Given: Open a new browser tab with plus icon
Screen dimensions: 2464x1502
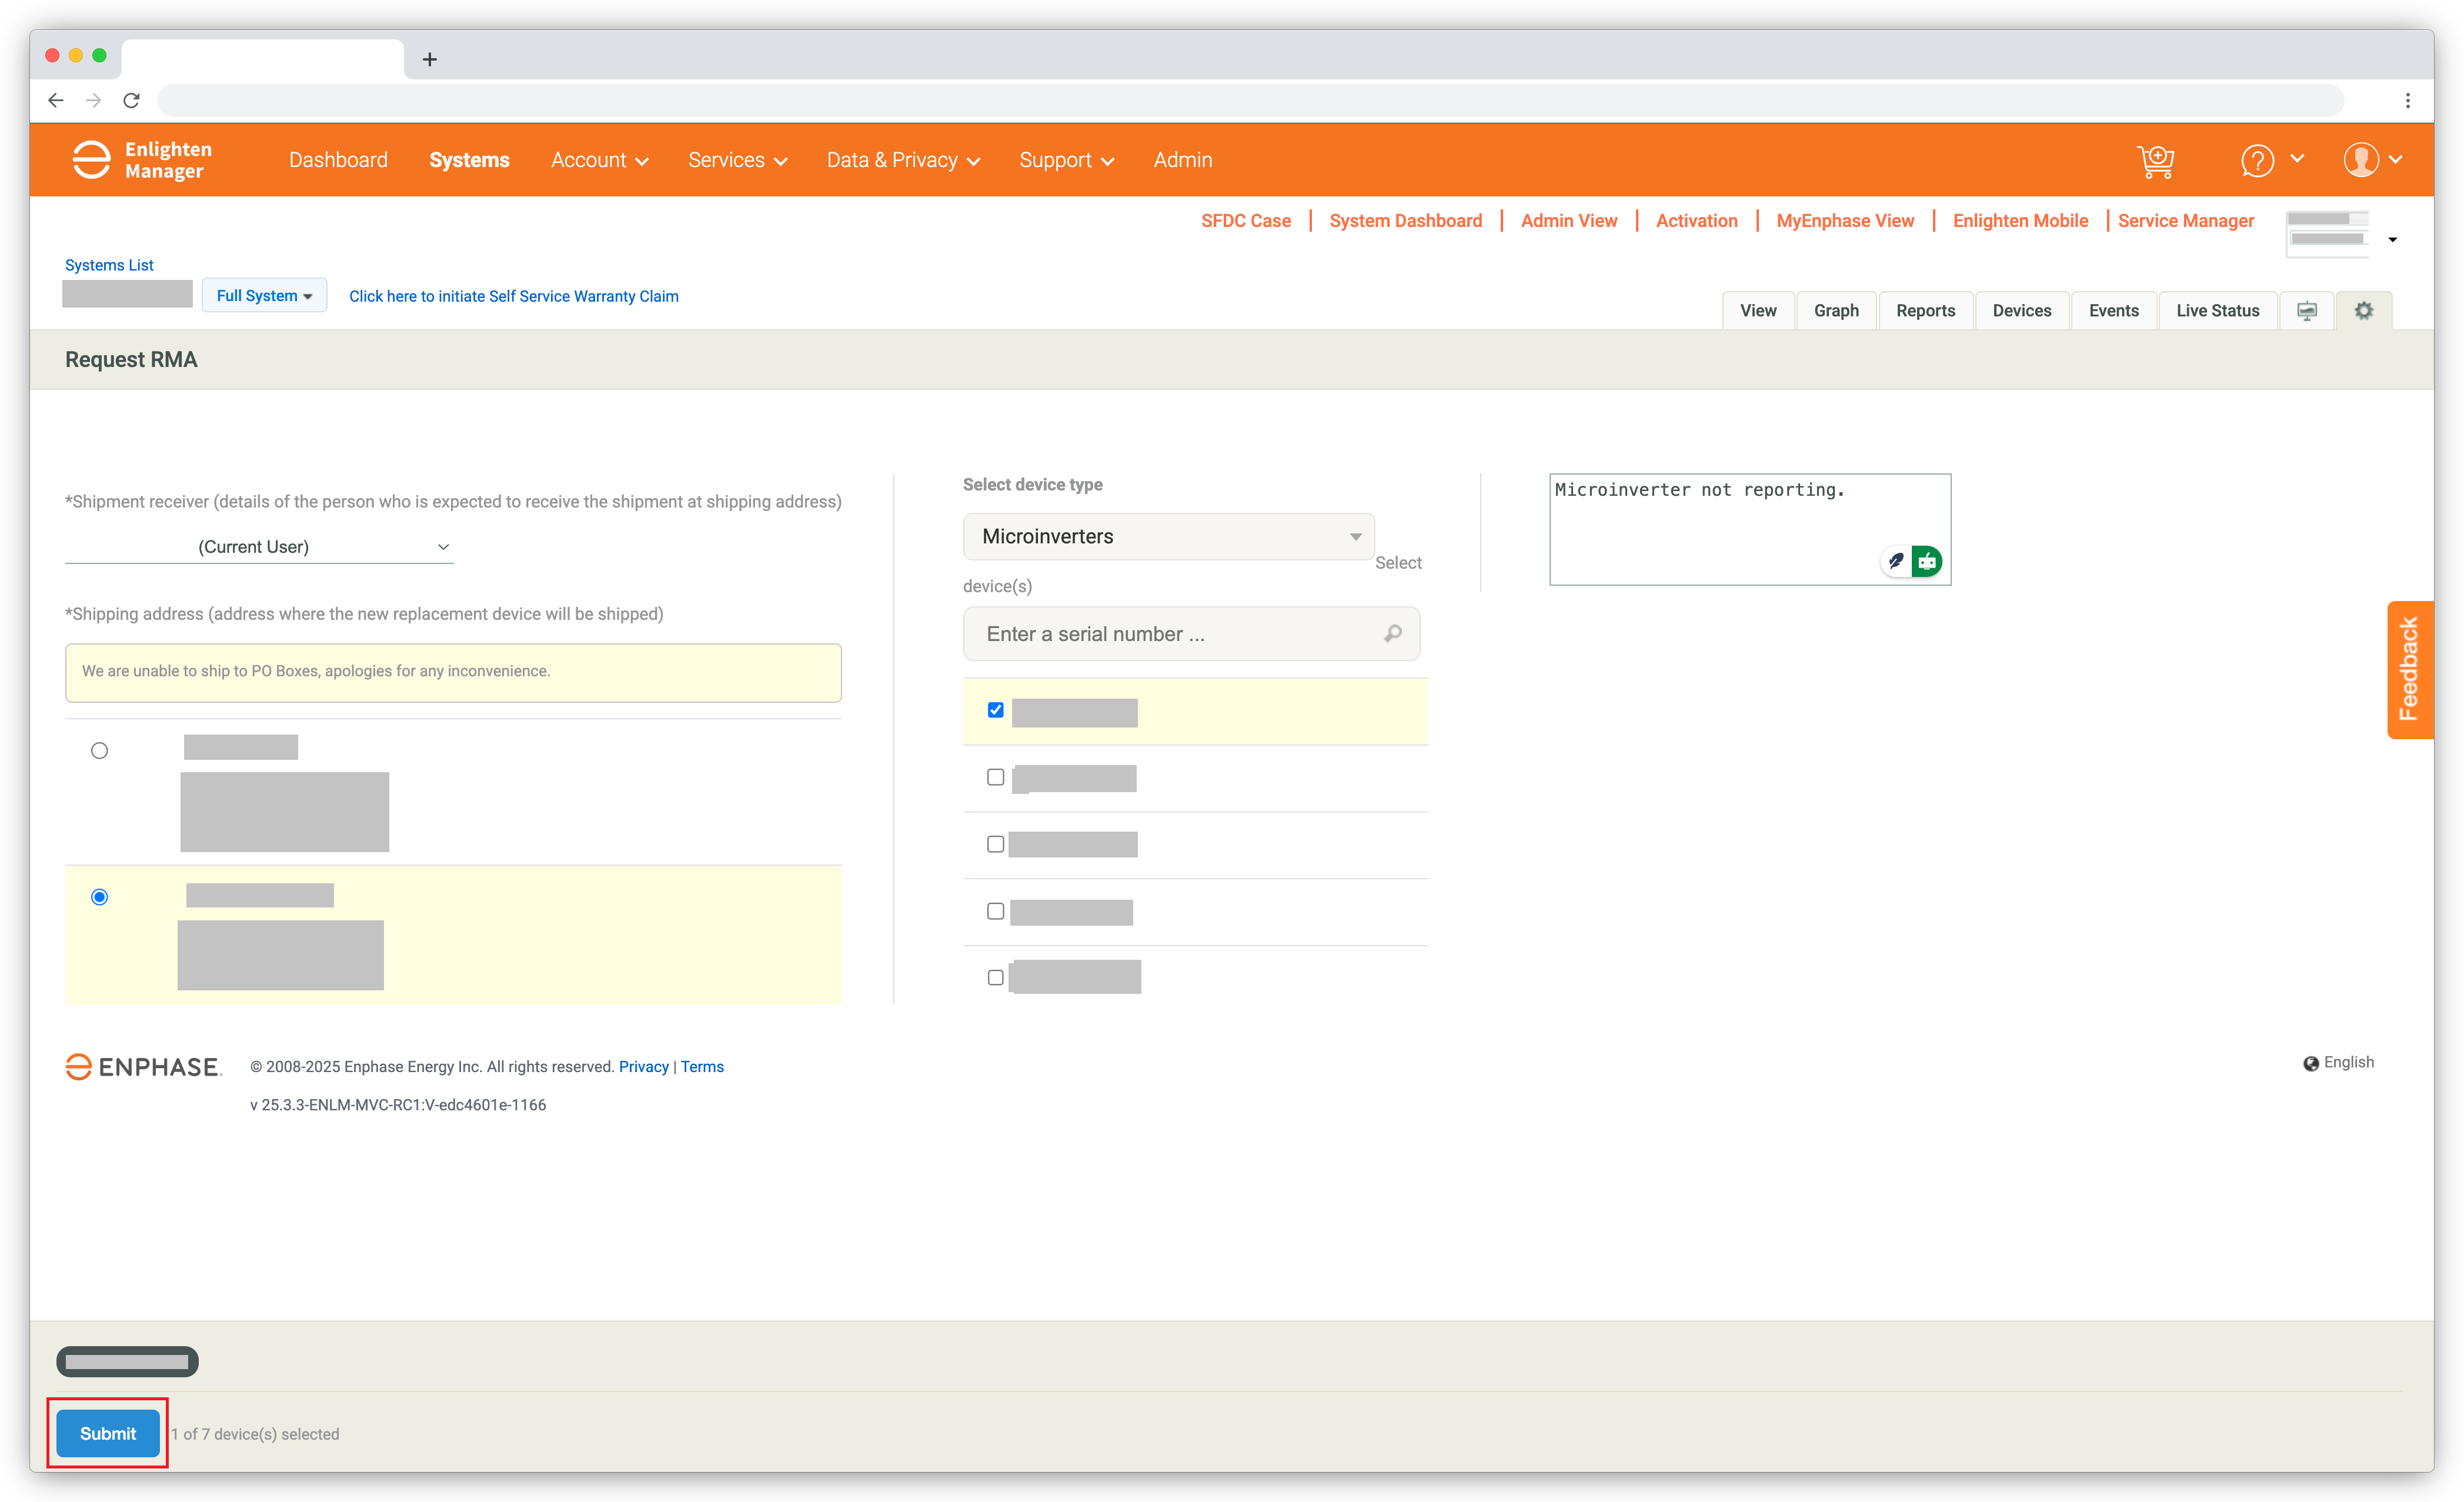Looking at the screenshot, I should [x=430, y=59].
